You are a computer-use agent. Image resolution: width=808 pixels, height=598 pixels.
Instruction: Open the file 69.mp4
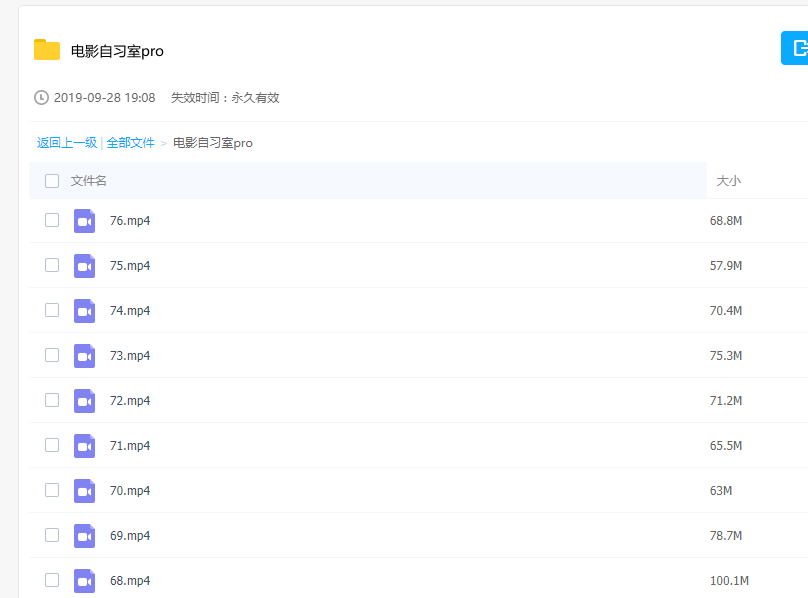coord(130,536)
